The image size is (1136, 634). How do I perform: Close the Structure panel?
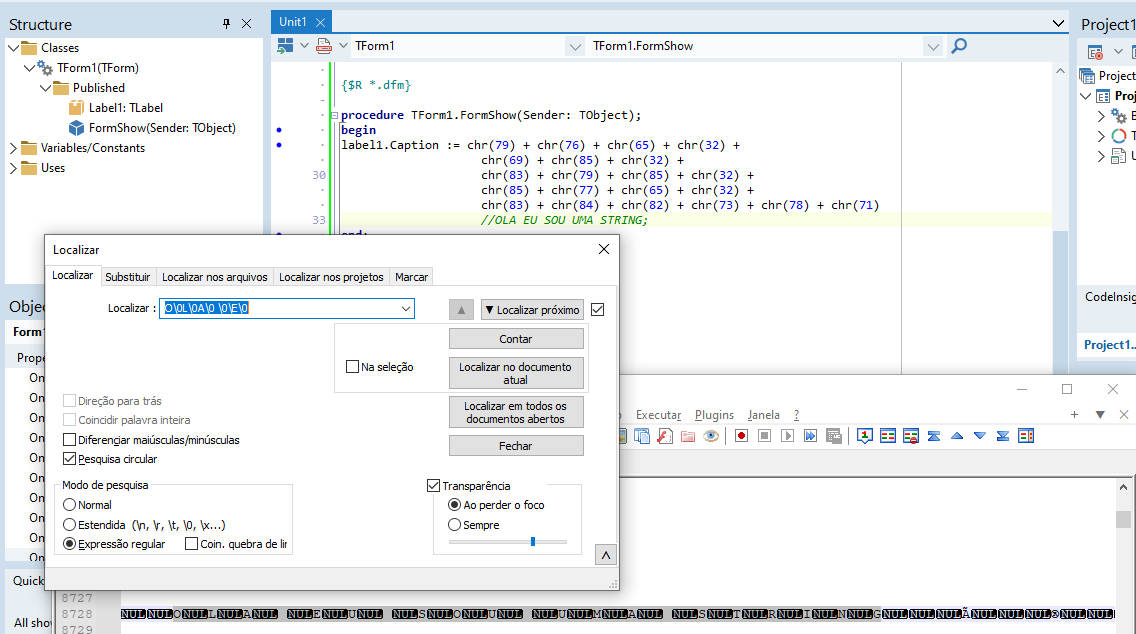[x=246, y=24]
